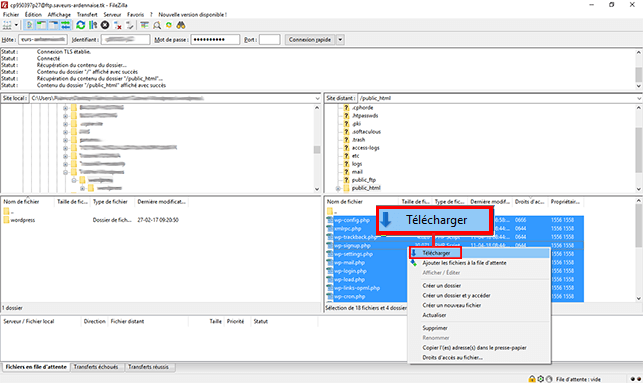Open the Site Manager icon
643x383 pixels.
pos(7,25)
